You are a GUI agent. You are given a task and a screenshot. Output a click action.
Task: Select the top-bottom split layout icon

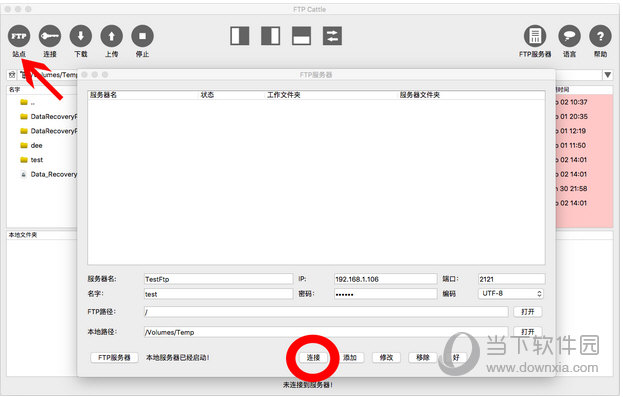point(301,36)
